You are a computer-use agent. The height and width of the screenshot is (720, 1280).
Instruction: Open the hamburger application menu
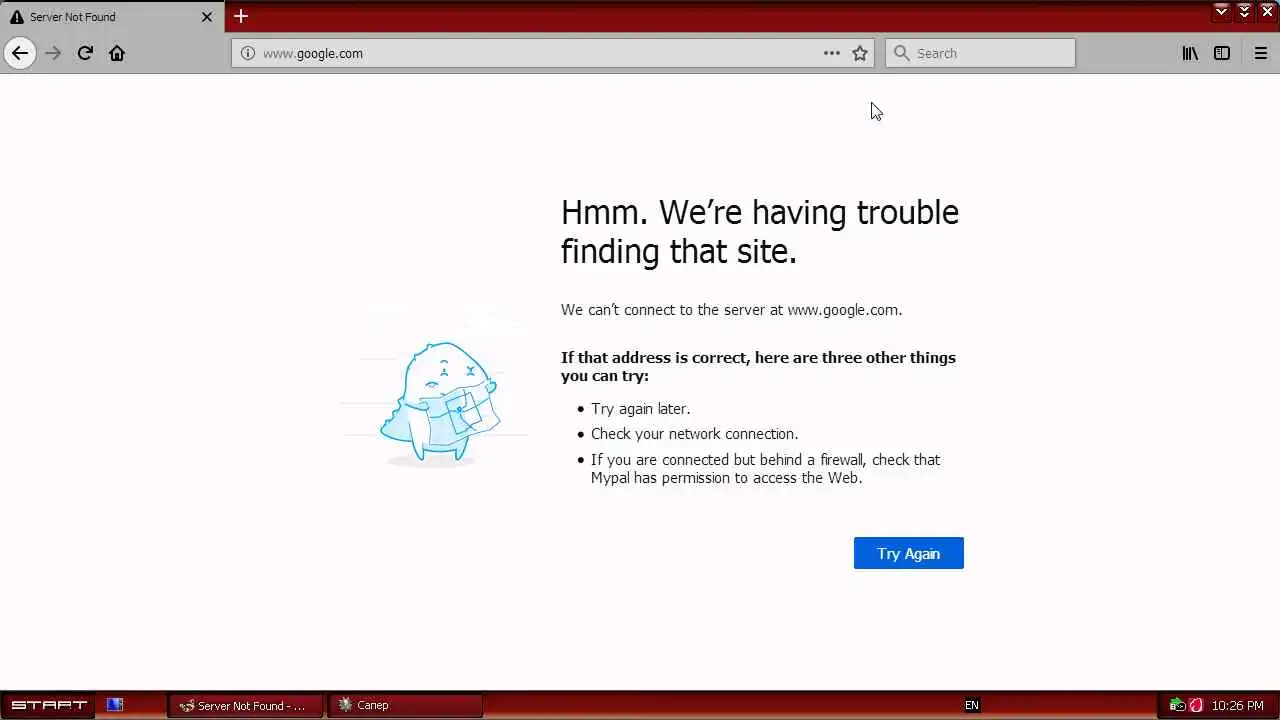[1261, 53]
